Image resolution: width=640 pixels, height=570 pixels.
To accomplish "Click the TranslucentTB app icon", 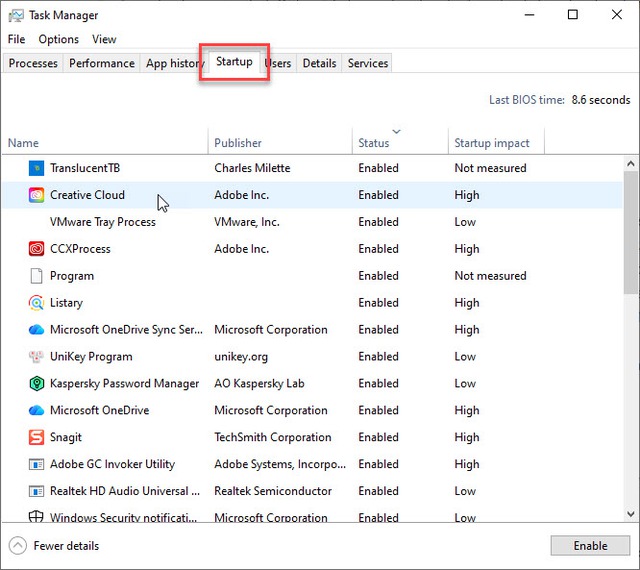I will [36, 168].
